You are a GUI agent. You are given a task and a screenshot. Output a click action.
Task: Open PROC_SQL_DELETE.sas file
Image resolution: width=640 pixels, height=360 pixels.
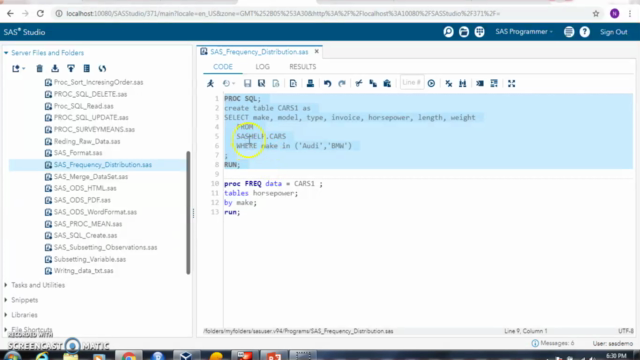click(x=90, y=94)
